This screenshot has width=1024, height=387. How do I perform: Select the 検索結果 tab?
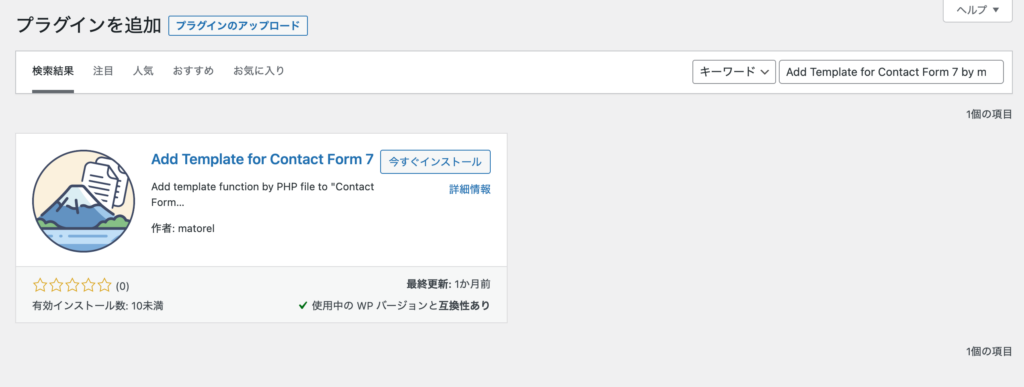point(53,71)
